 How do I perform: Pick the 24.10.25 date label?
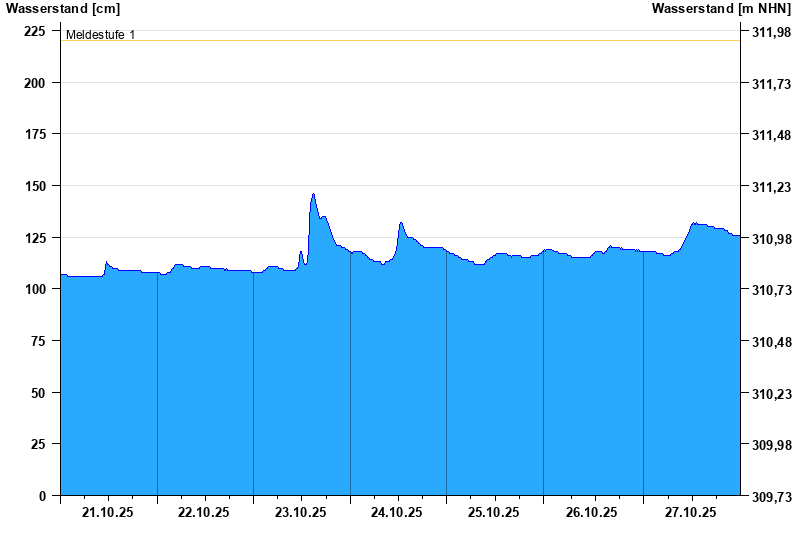point(398,512)
